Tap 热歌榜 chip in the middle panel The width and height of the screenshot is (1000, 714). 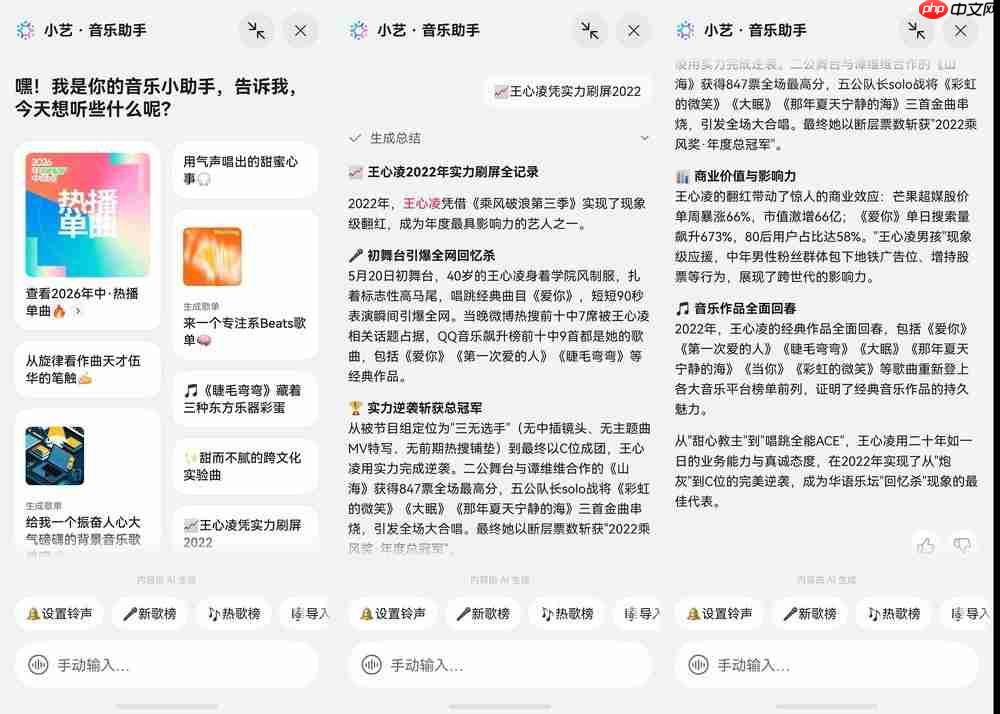[567, 613]
